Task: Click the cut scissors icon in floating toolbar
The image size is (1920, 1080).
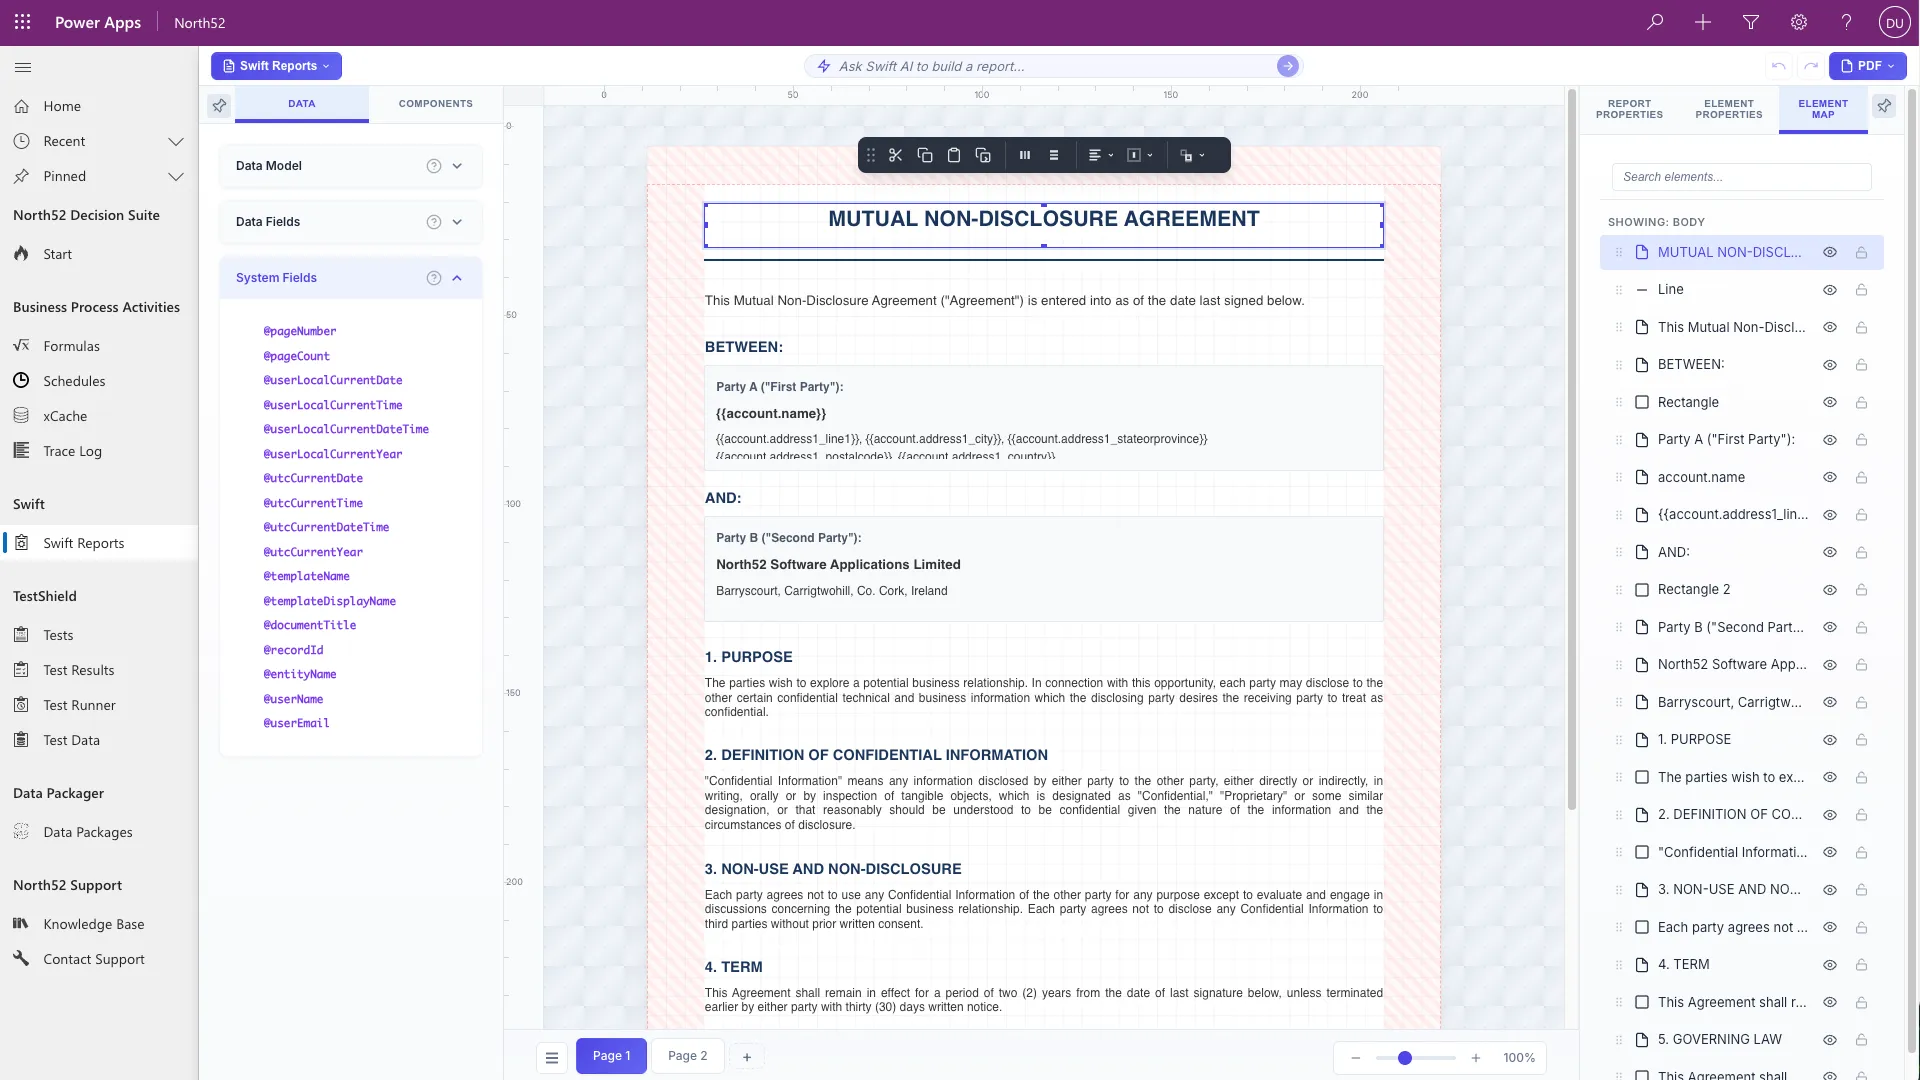Action: [x=895, y=155]
